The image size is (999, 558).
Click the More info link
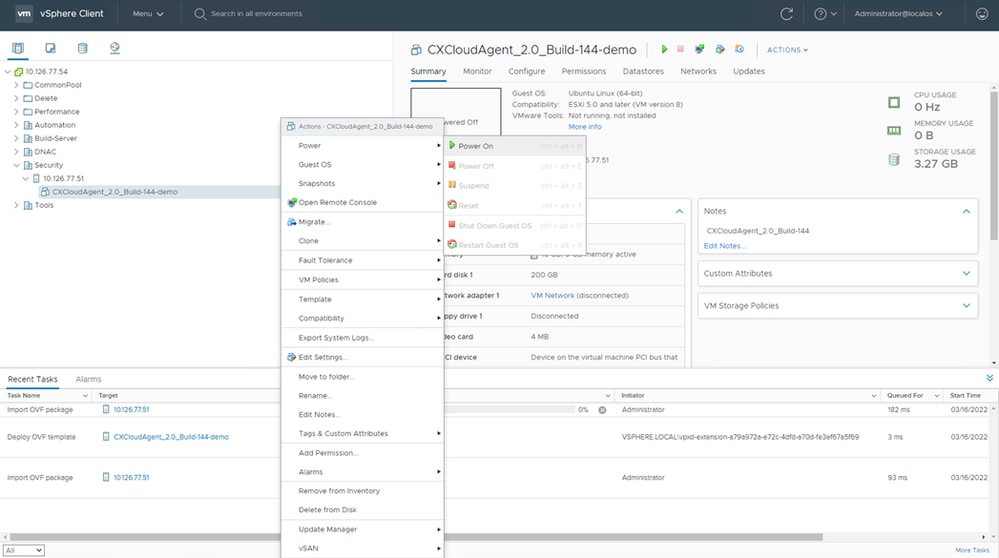coord(585,127)
